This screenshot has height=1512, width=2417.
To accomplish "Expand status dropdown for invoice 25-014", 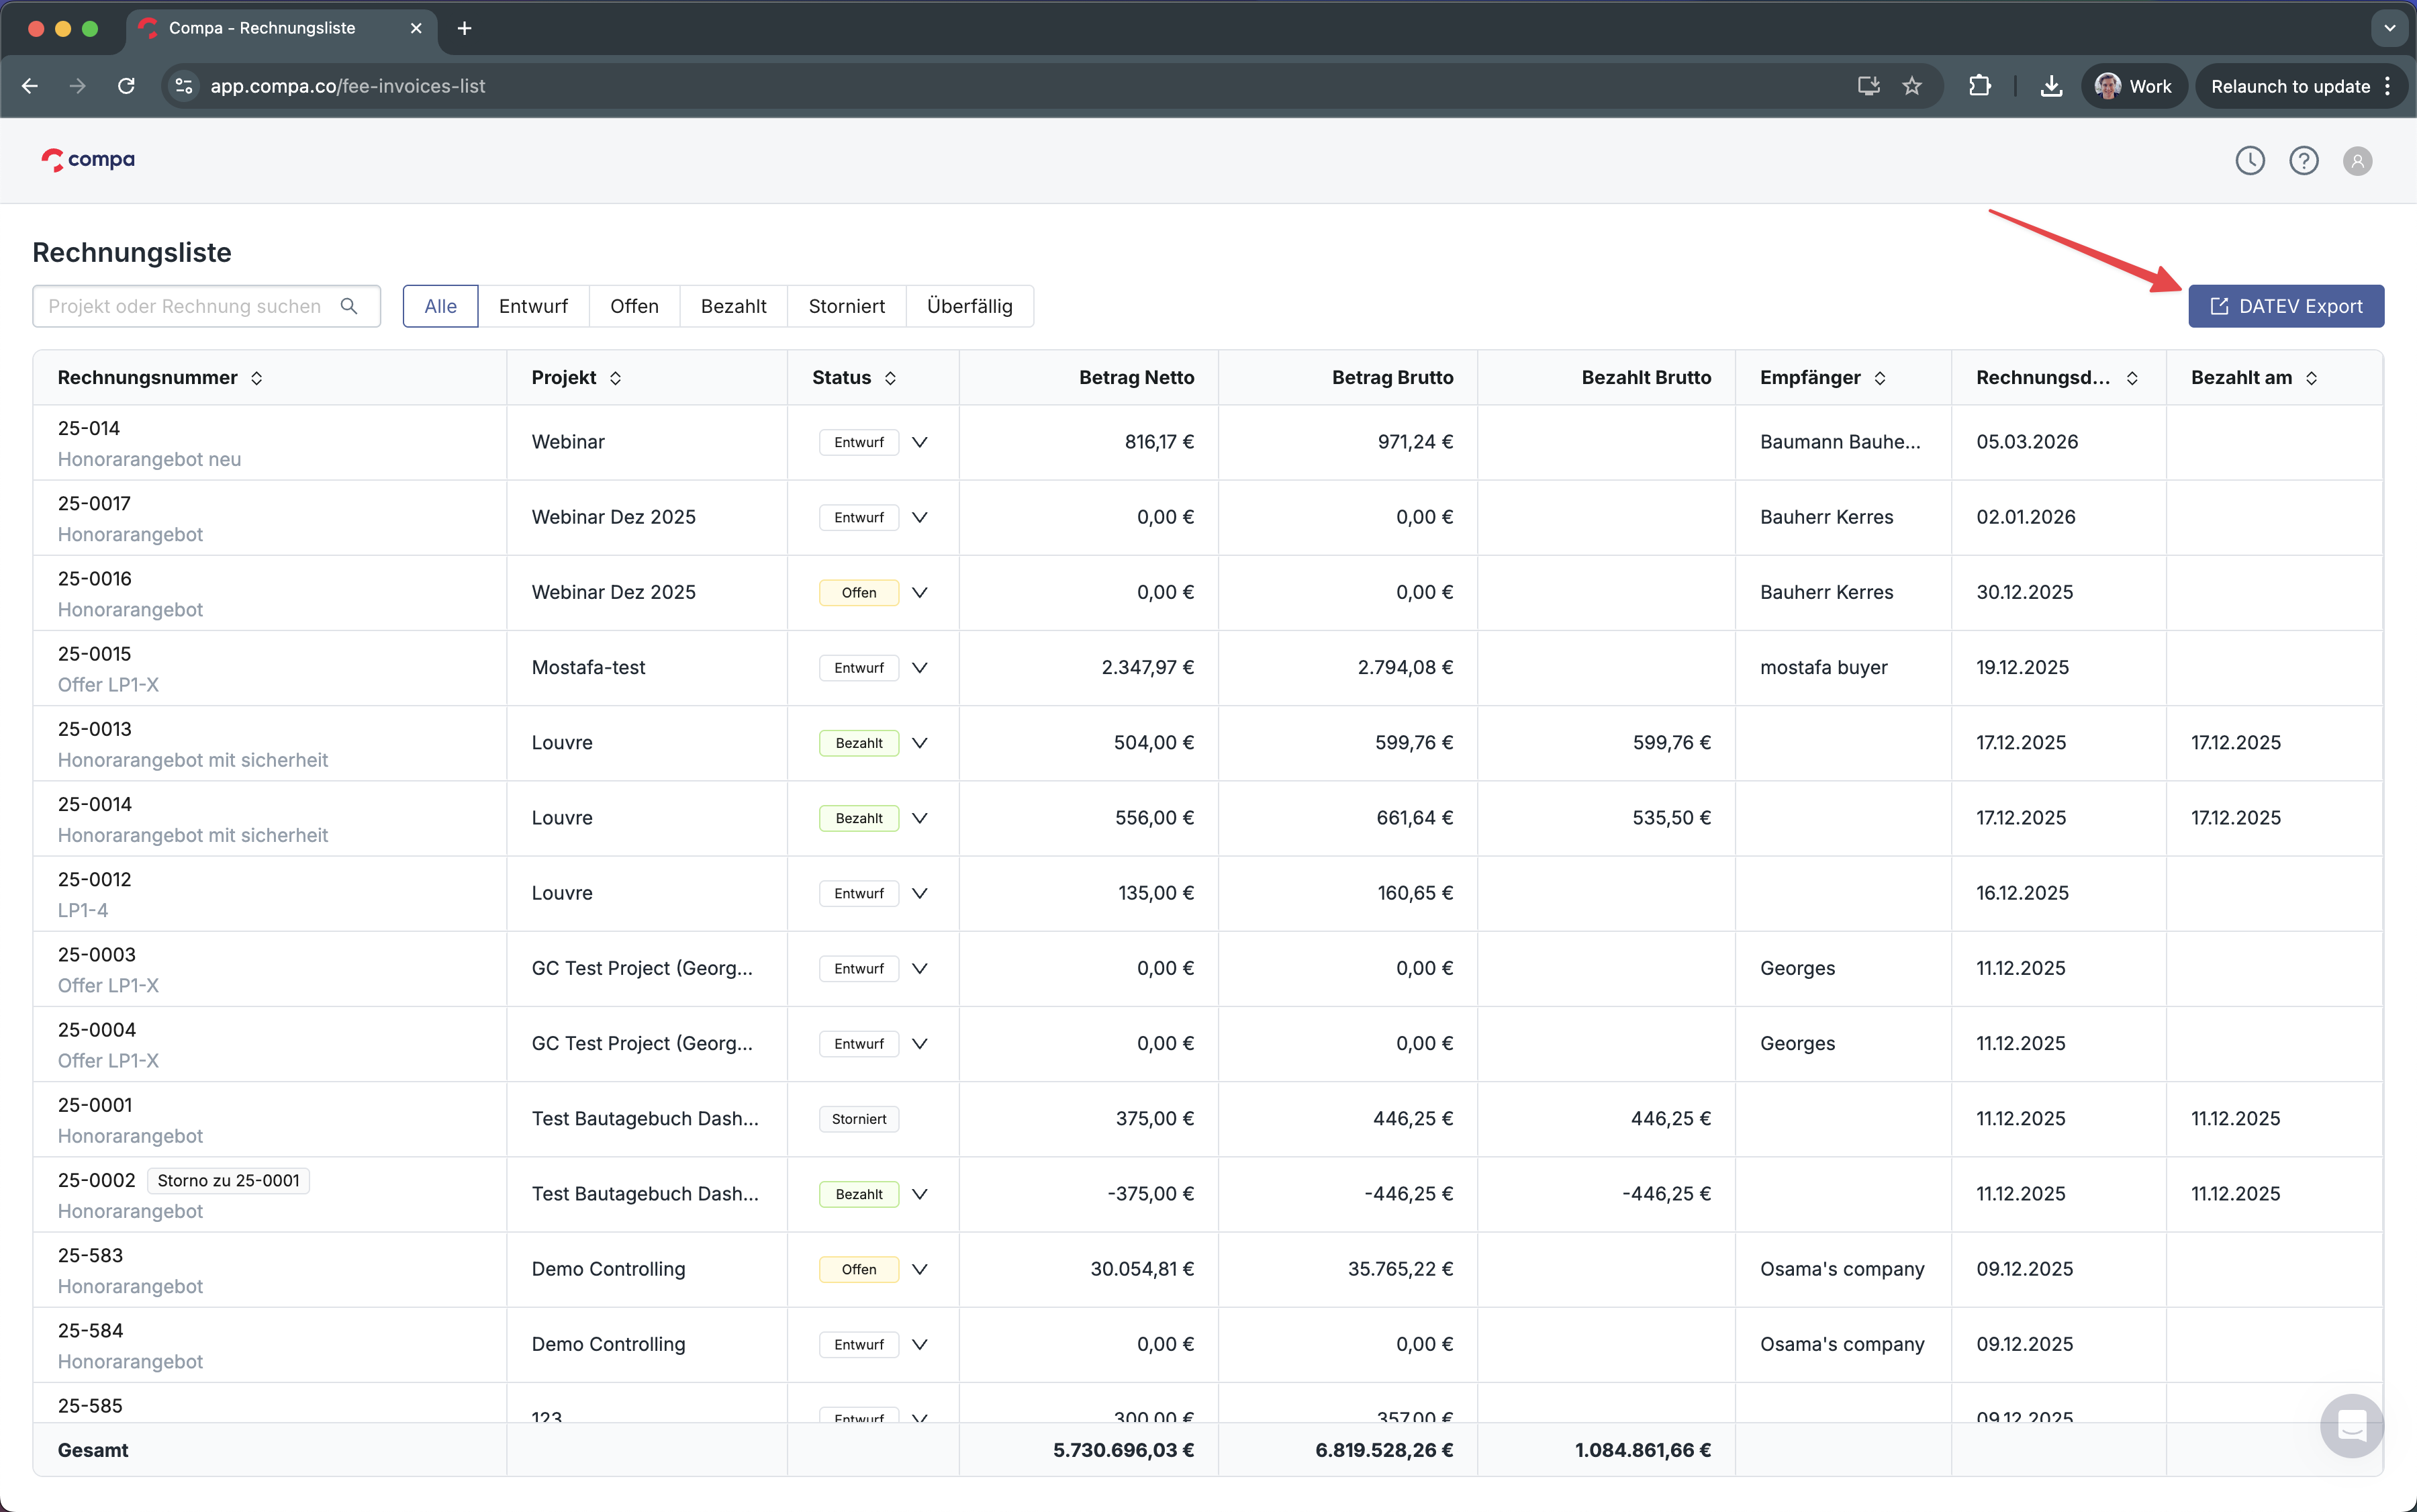I will click(920, 442).
